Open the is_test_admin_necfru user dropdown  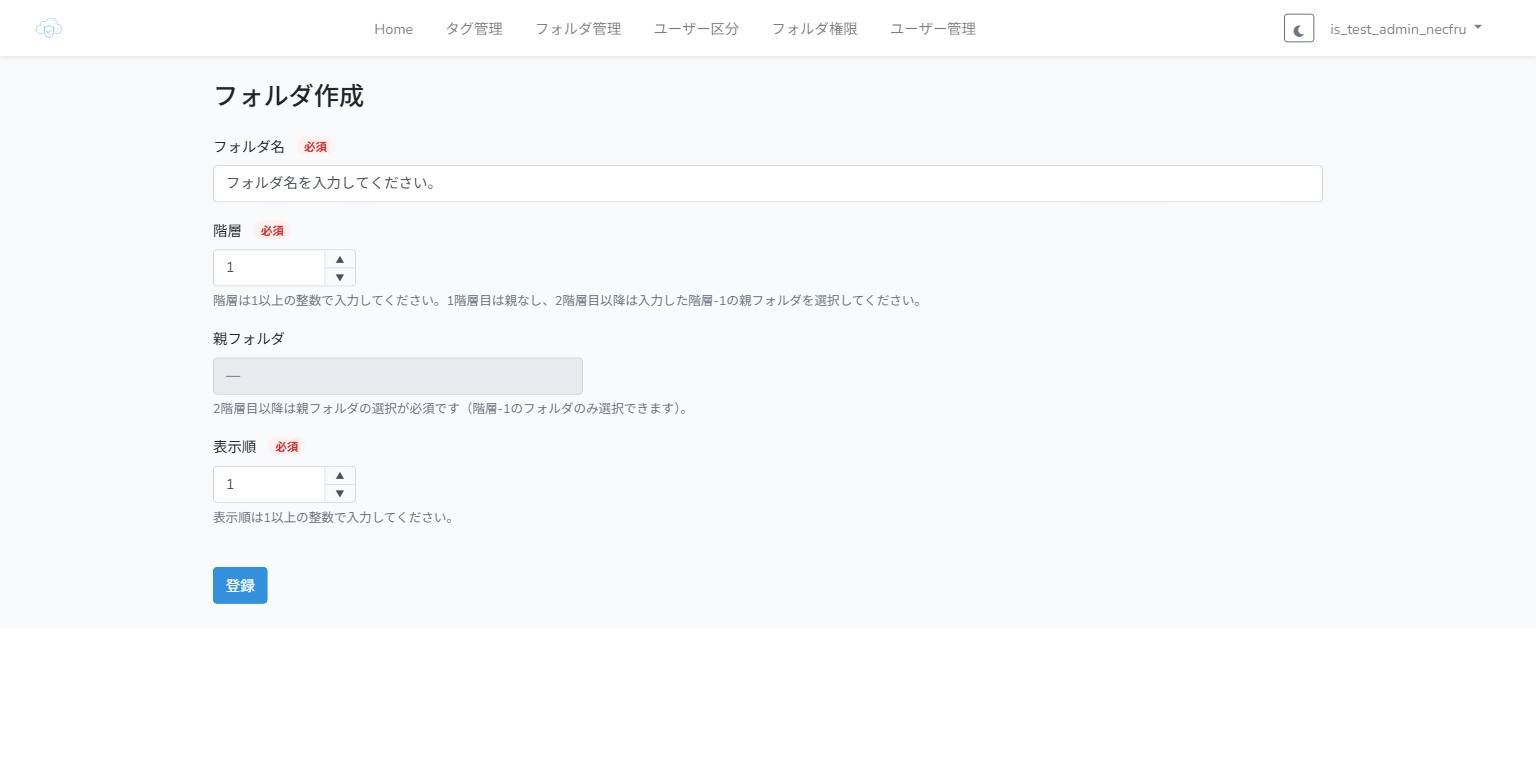1405,29
